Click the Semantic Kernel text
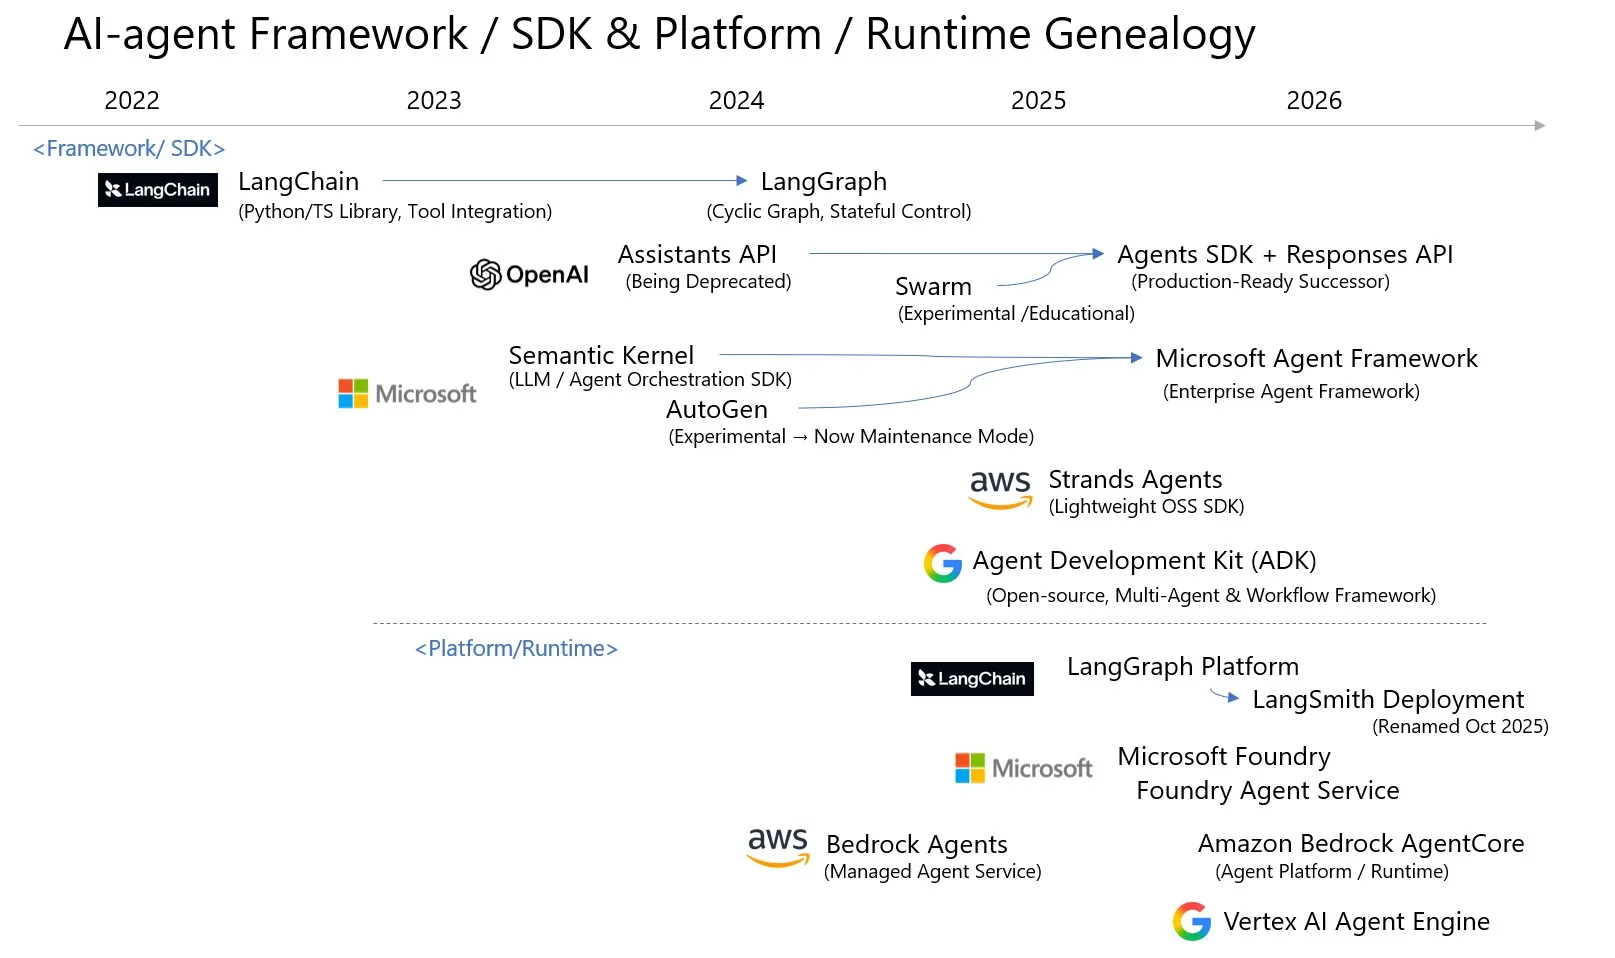Image resolution: width=1615 pixels, height=958 pixels. 601,355
